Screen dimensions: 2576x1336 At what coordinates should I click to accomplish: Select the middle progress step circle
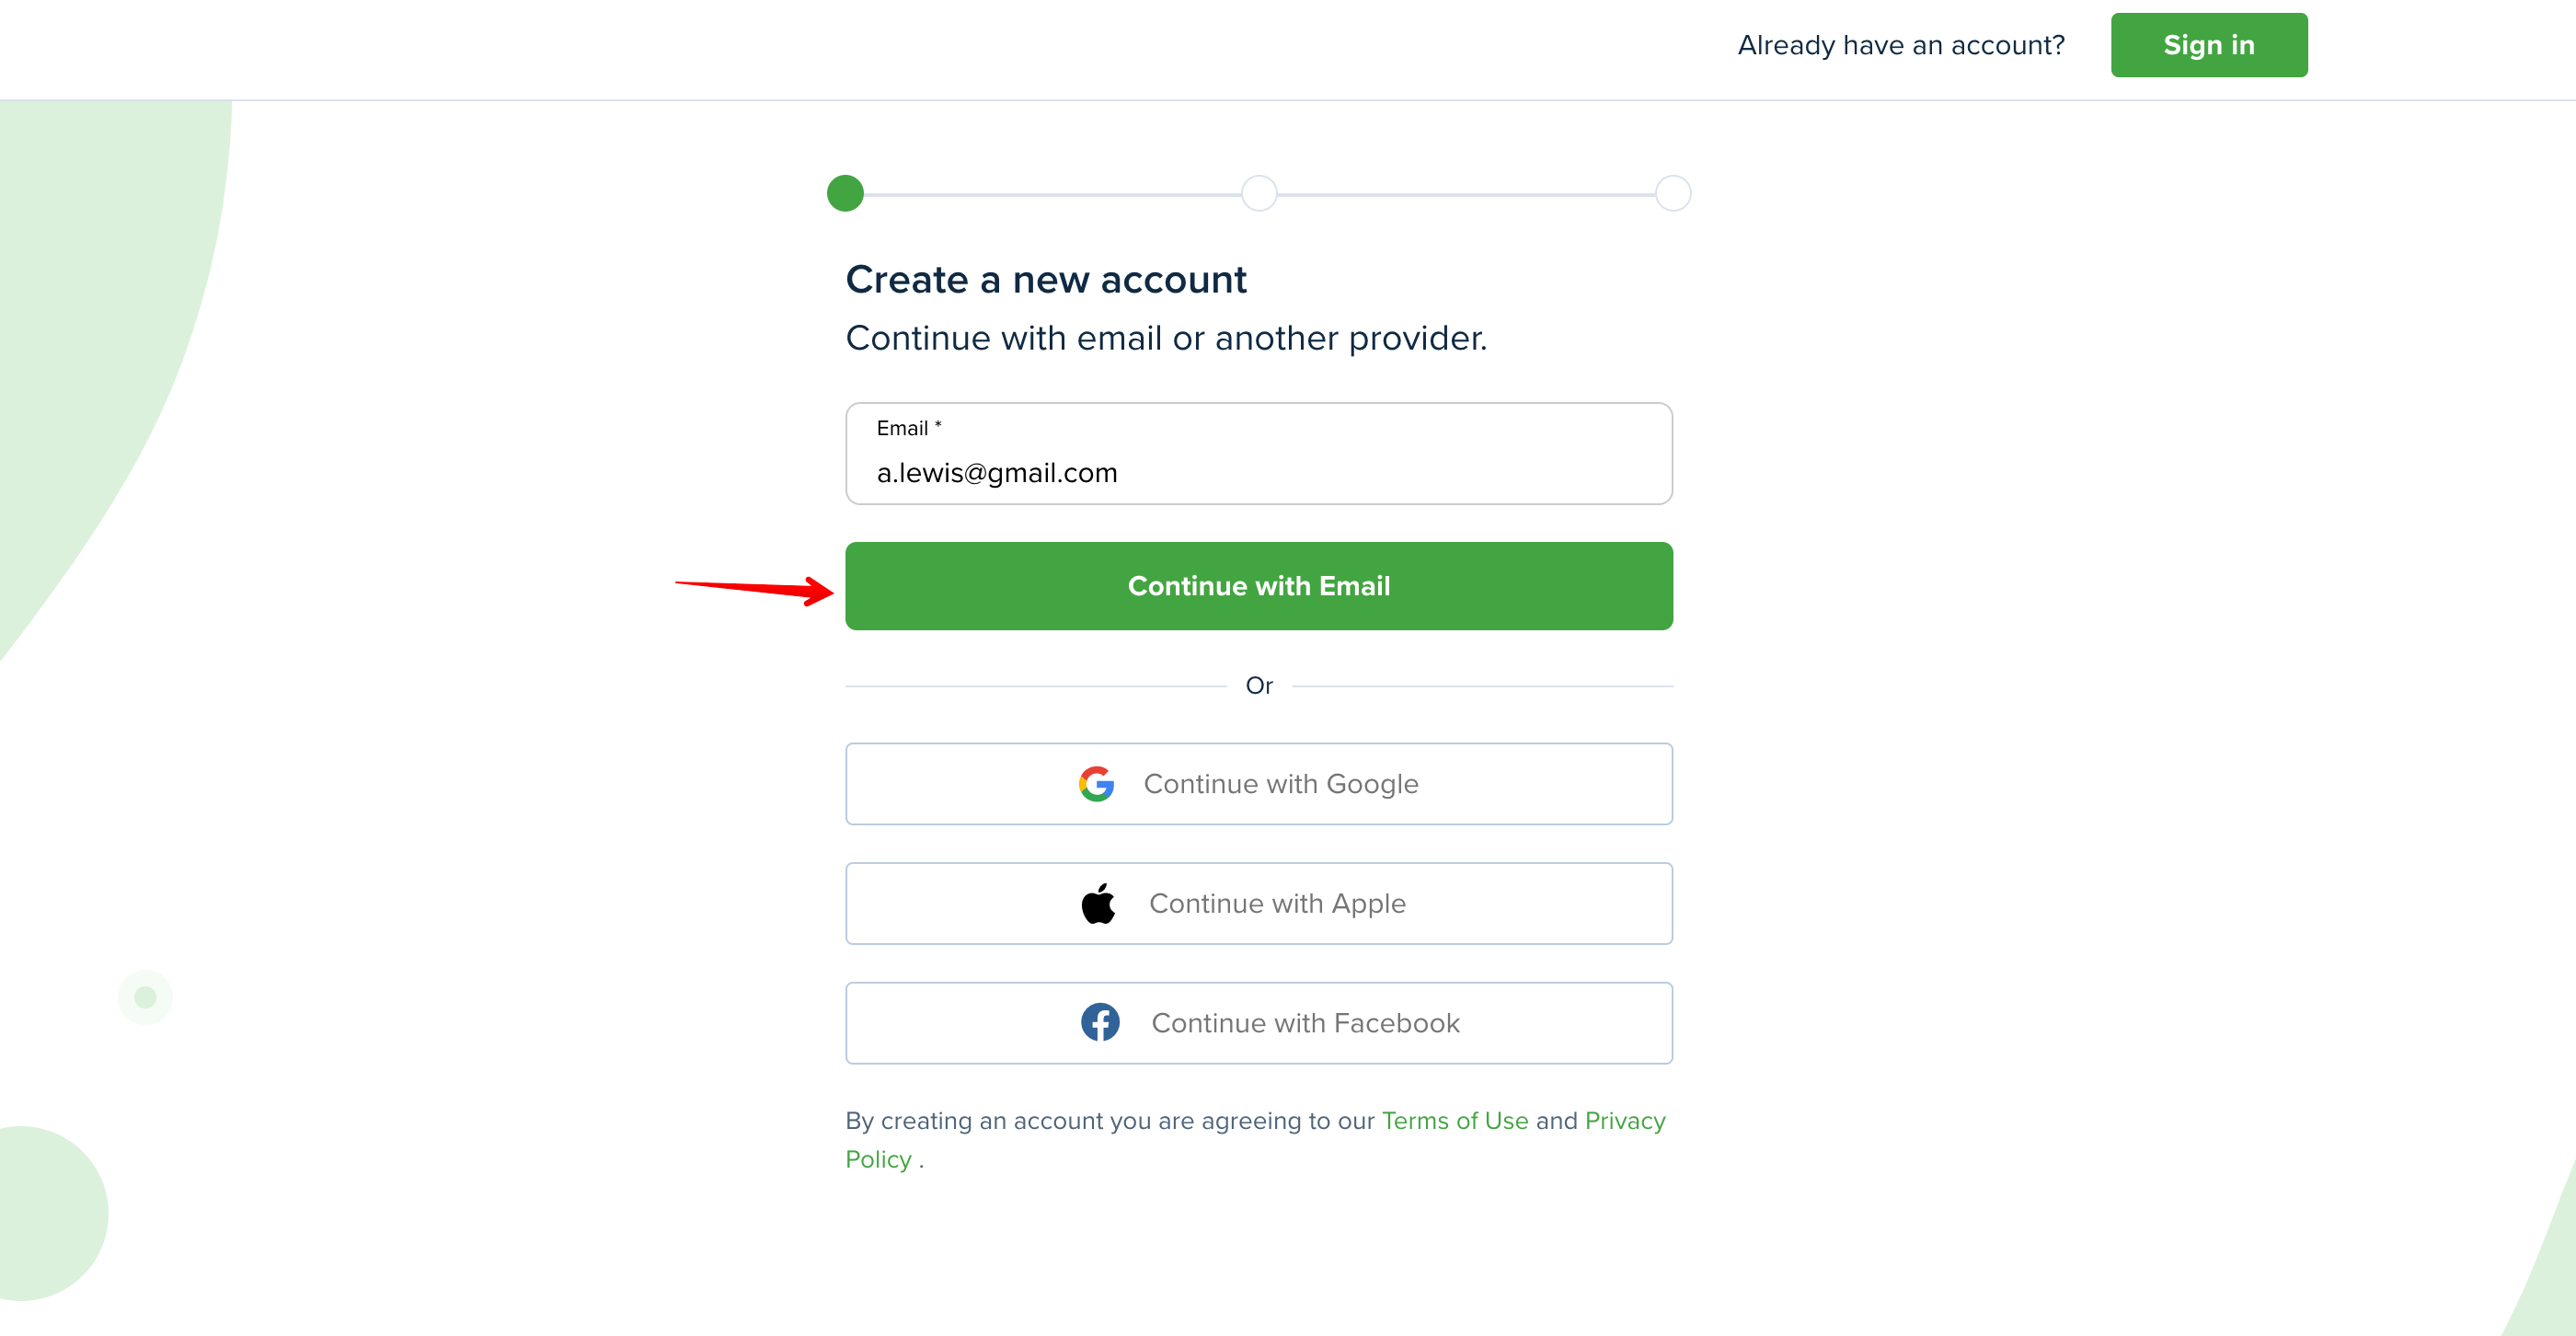click(x=1259, y=193)
